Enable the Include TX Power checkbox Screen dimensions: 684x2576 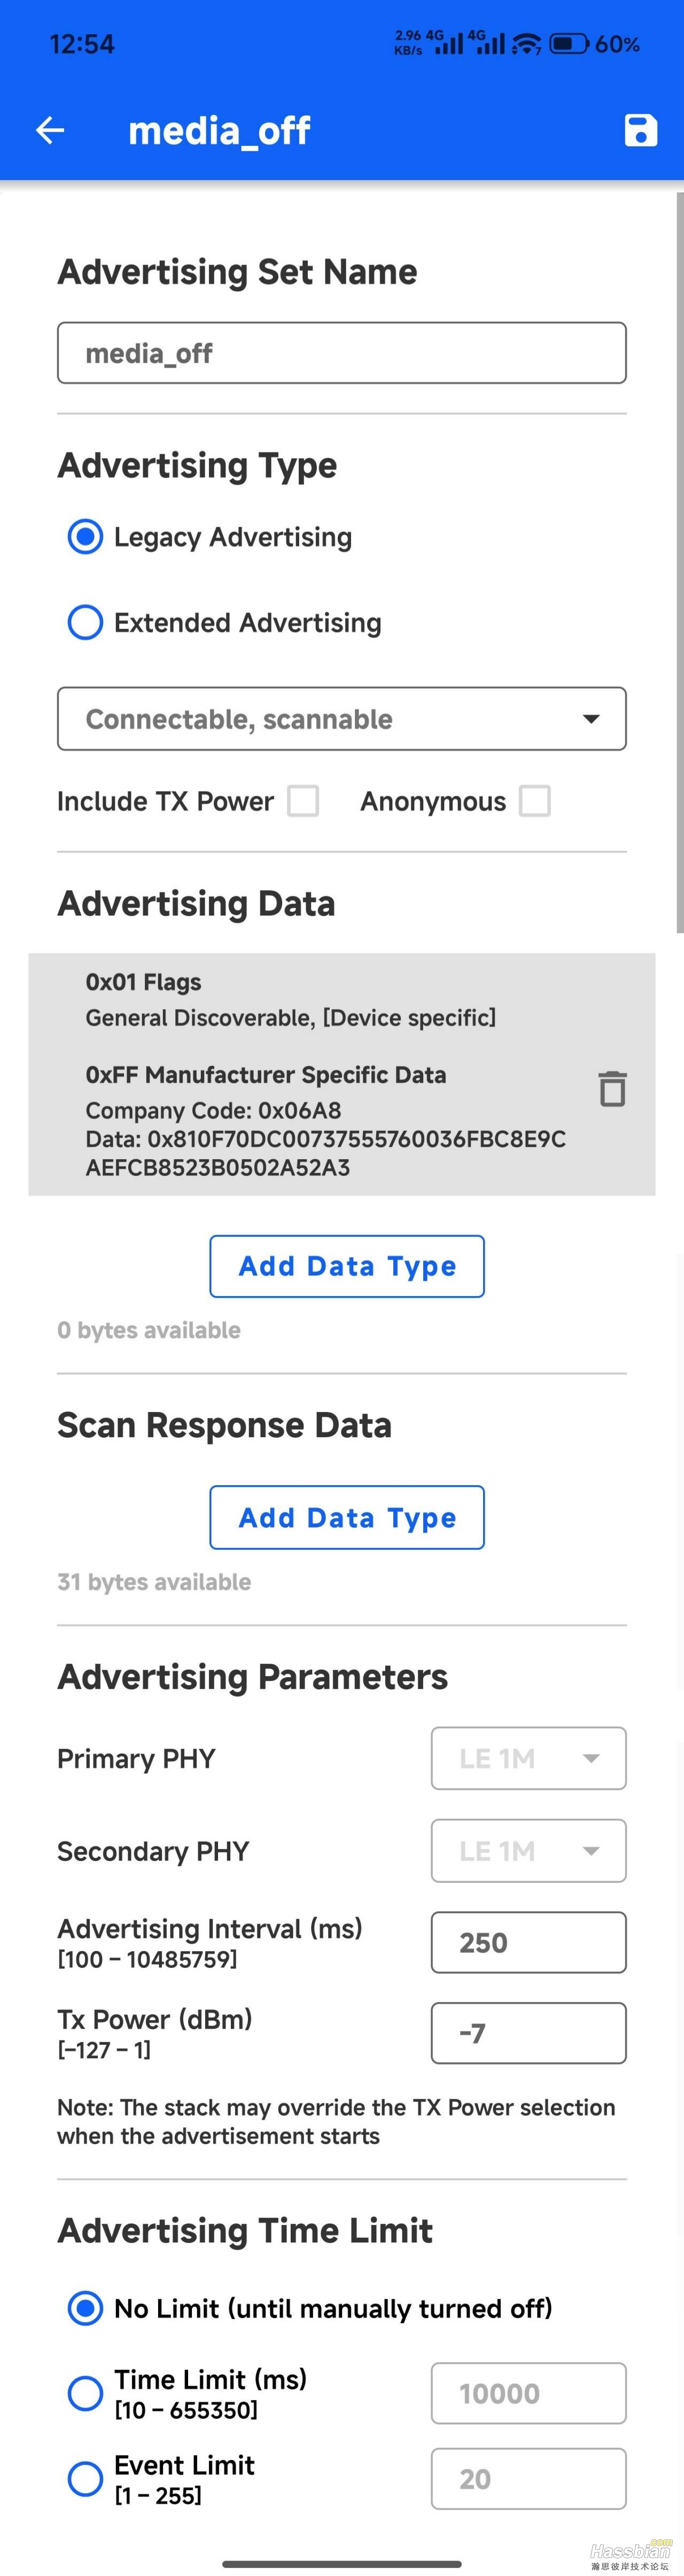303,801
